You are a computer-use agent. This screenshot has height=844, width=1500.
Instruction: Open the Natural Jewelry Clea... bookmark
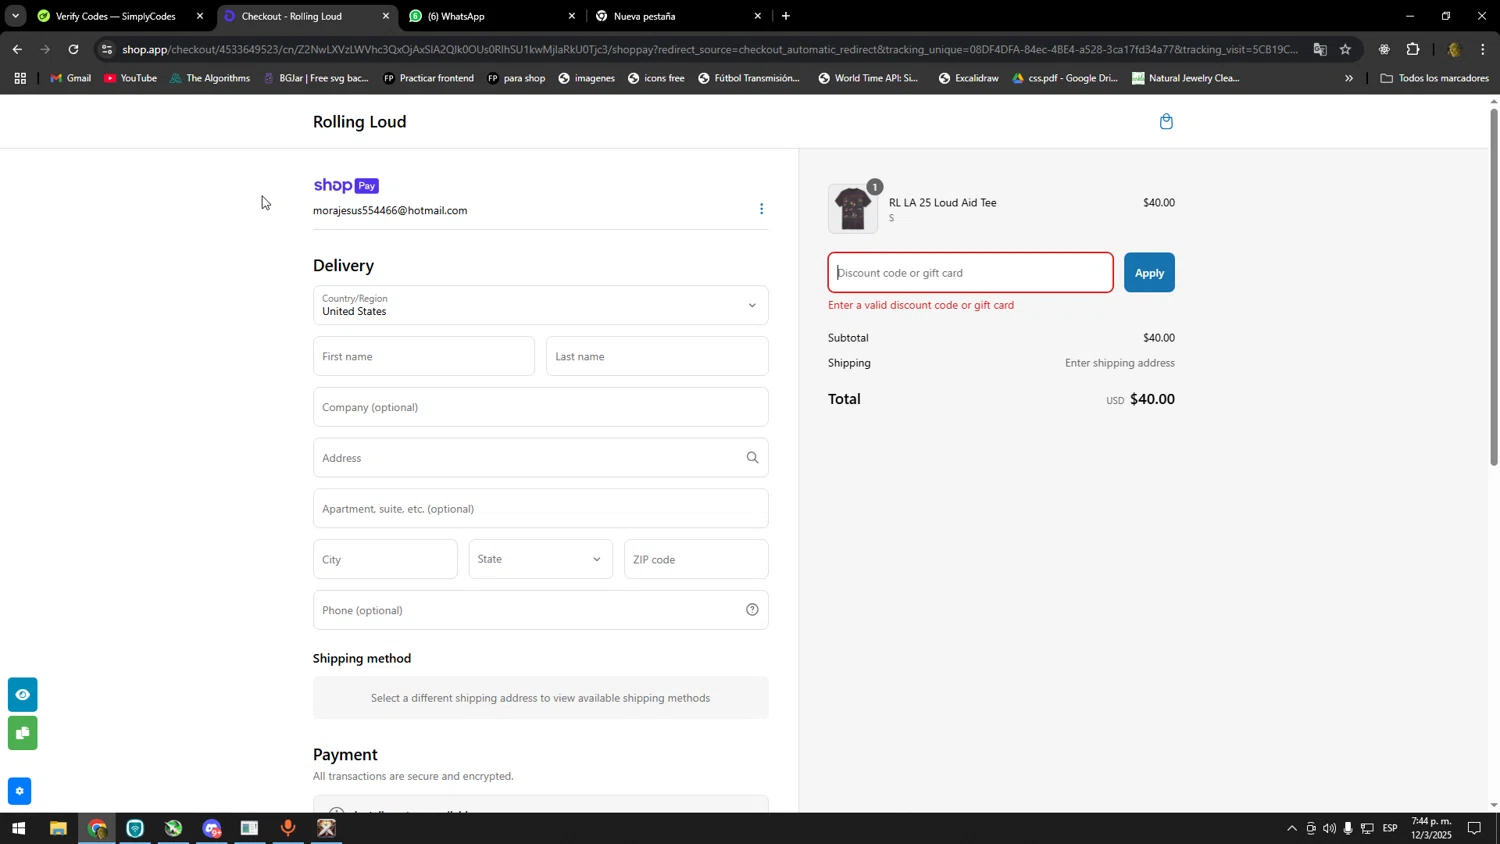[x=1186, y=78]
